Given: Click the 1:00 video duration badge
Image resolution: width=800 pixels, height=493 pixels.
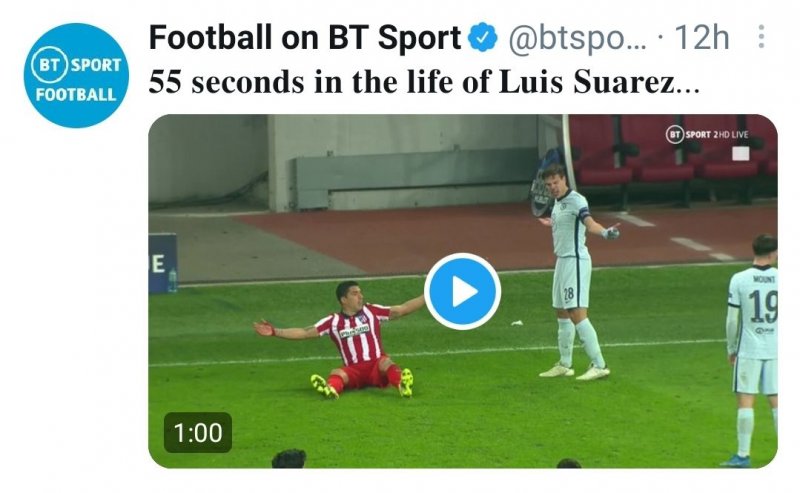Looking at the screenshot, I should click(x=198, y=433).
